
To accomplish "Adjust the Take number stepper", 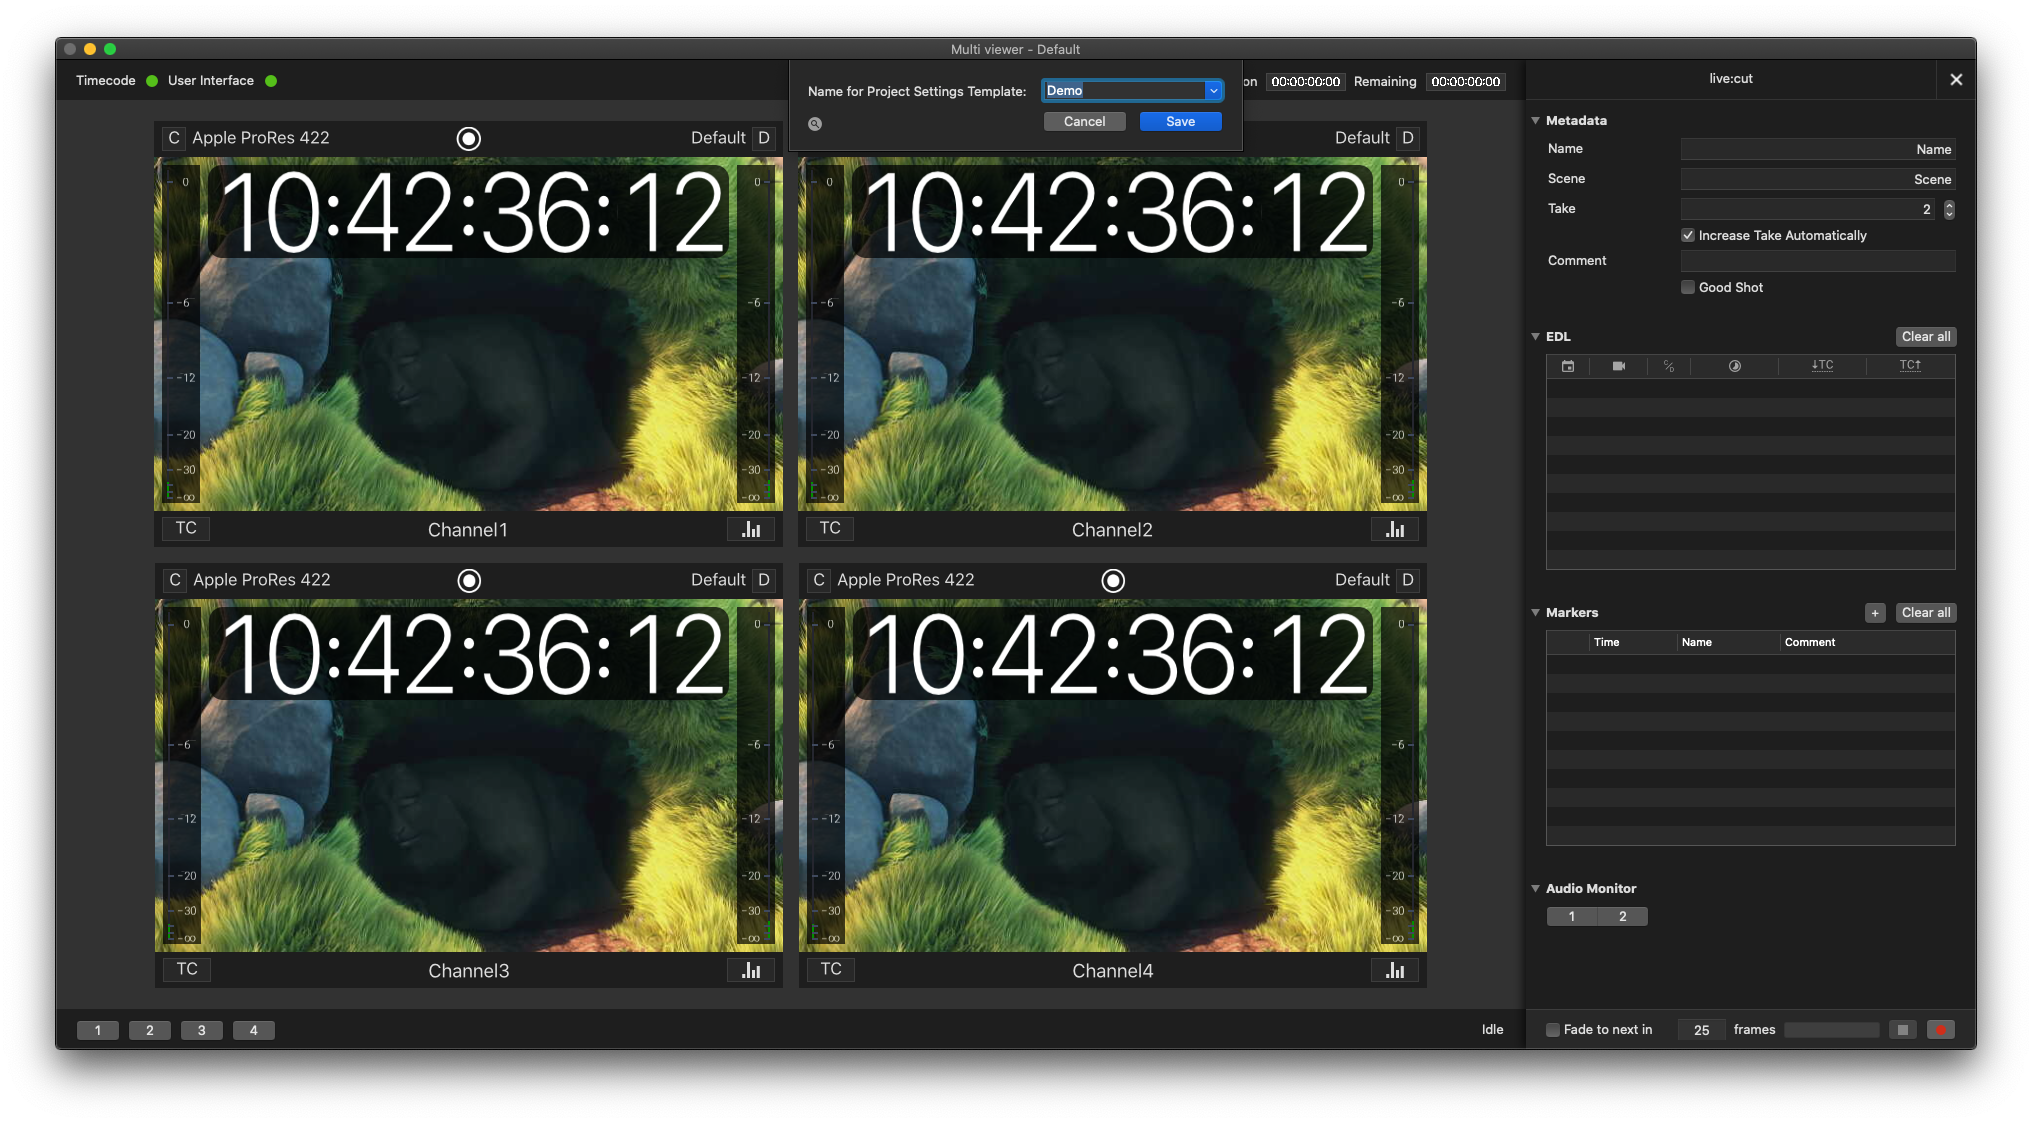I will click(1949, 209).
